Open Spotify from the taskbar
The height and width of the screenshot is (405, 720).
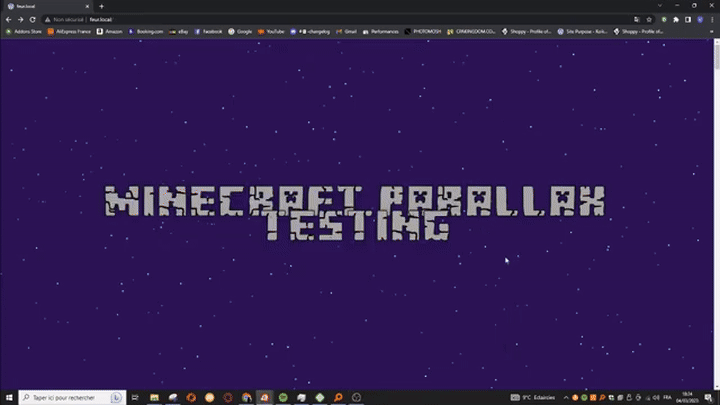pos(283,398)
